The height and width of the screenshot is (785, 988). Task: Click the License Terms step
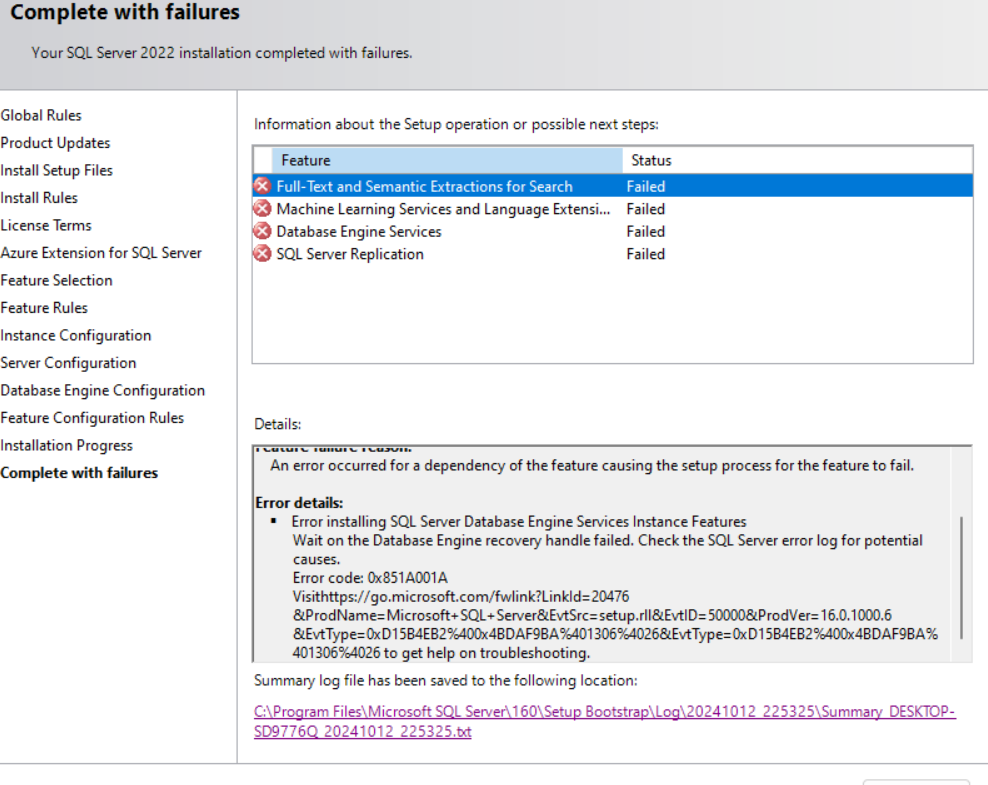tap(46, 225)
